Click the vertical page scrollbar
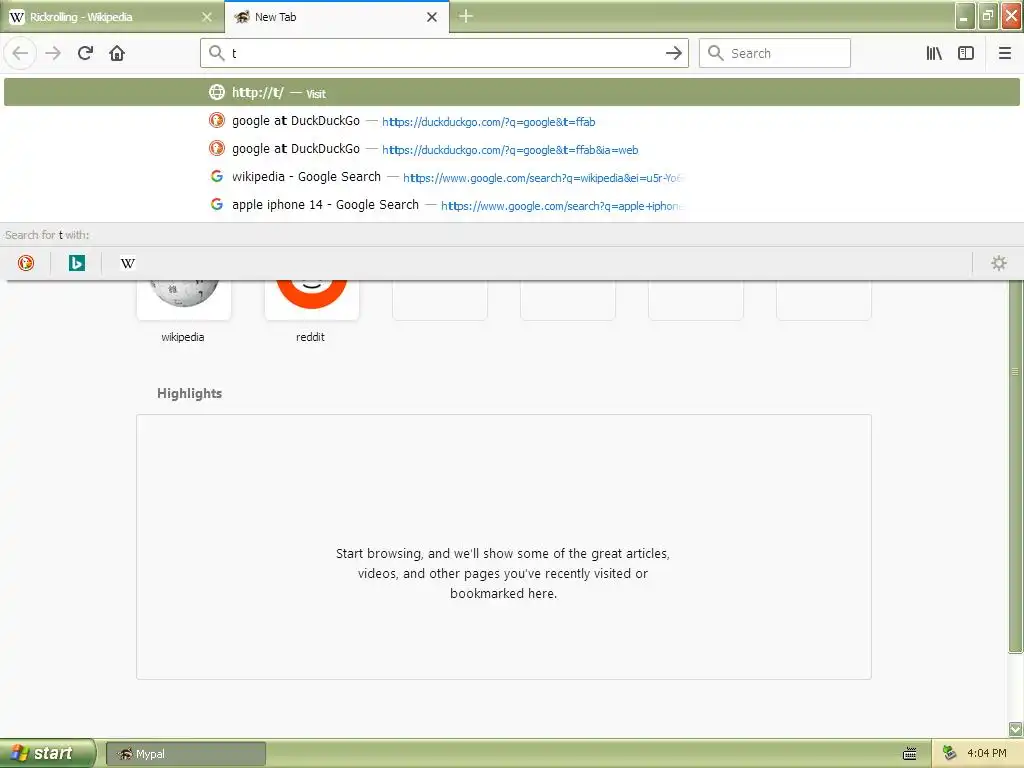Viewport: 1024px width, 768px height. [x=1015, y=466]
